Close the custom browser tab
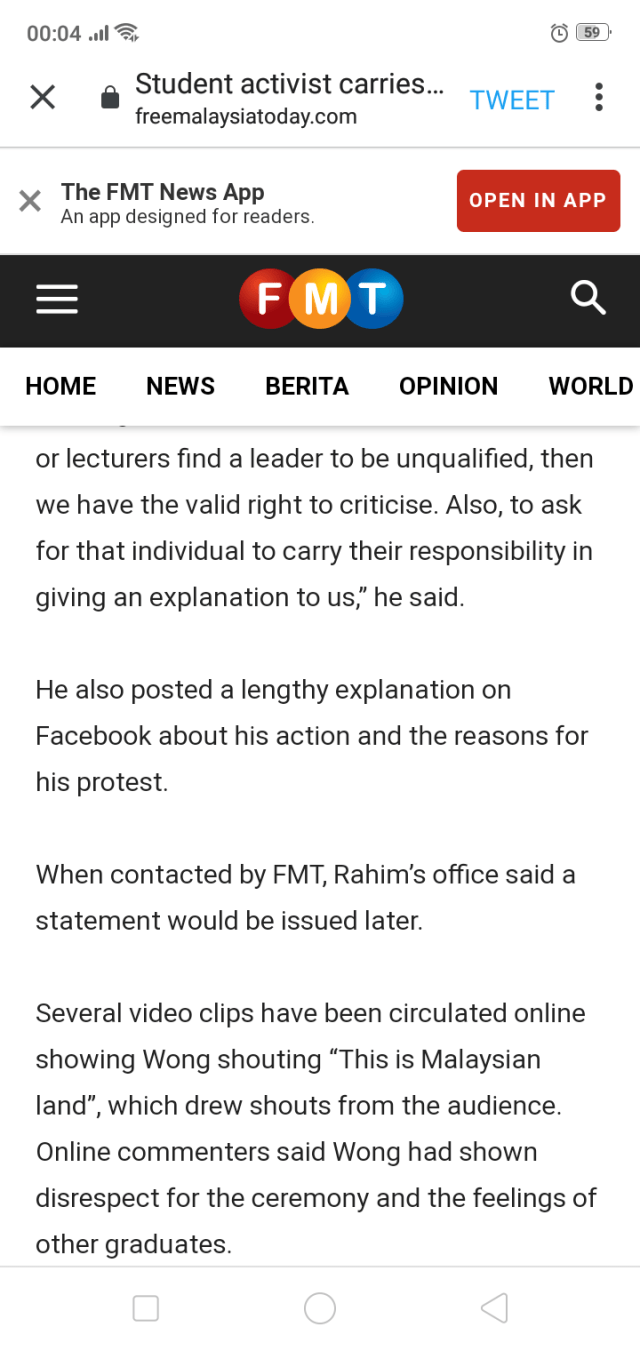This screenshot has width=640, height=1351. [42, 97]
